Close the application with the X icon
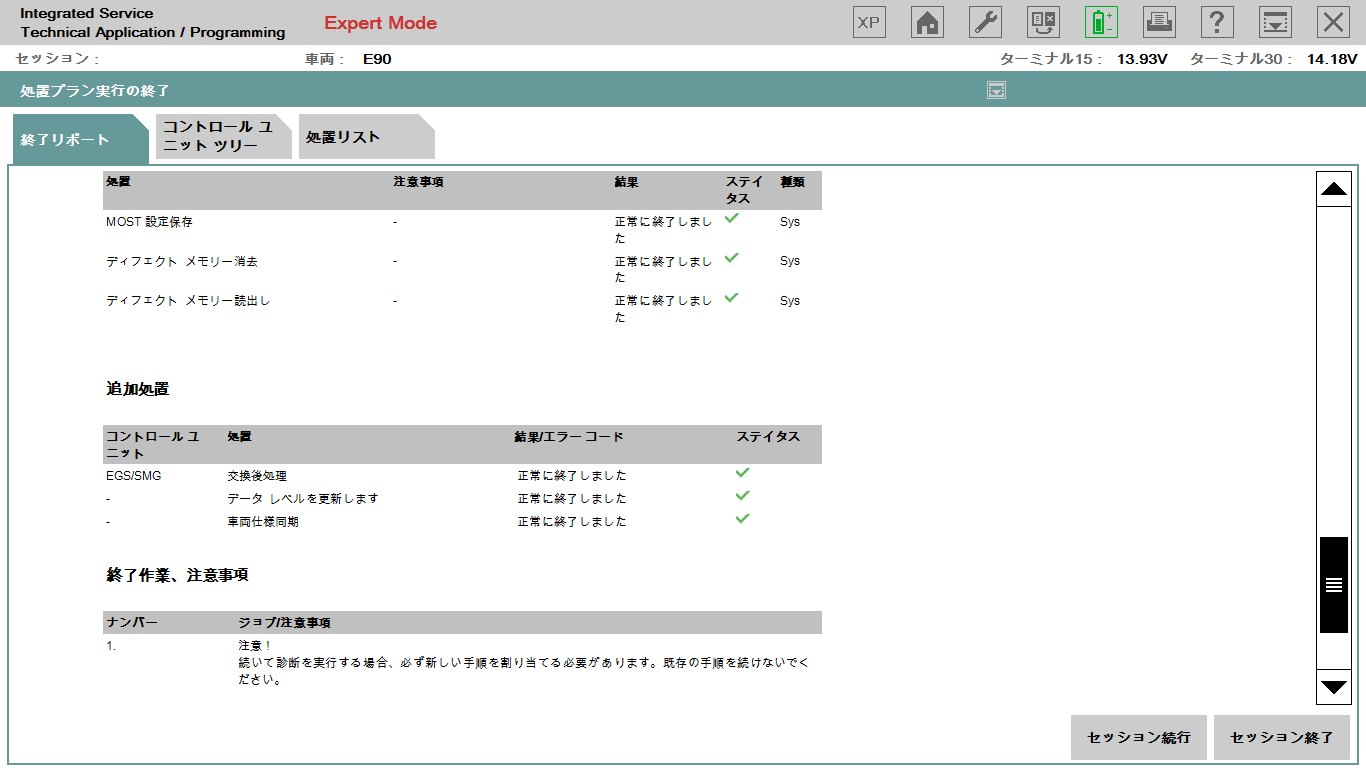Screen dimensions: 1366x768 click(x=1333, y=22)
